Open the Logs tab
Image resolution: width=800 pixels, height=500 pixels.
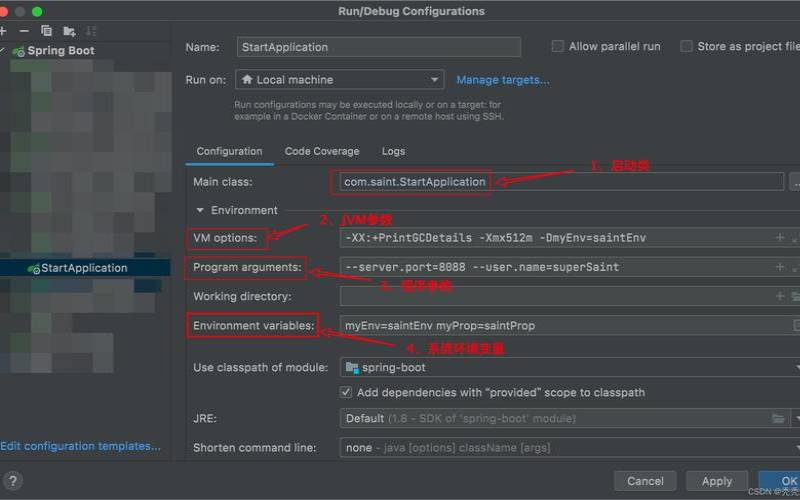(393, 151)
